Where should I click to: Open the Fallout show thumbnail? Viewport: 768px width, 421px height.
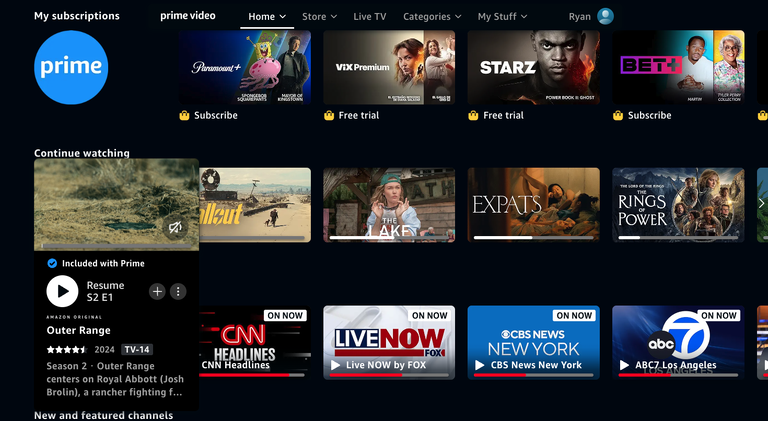[x=255, y=205]
